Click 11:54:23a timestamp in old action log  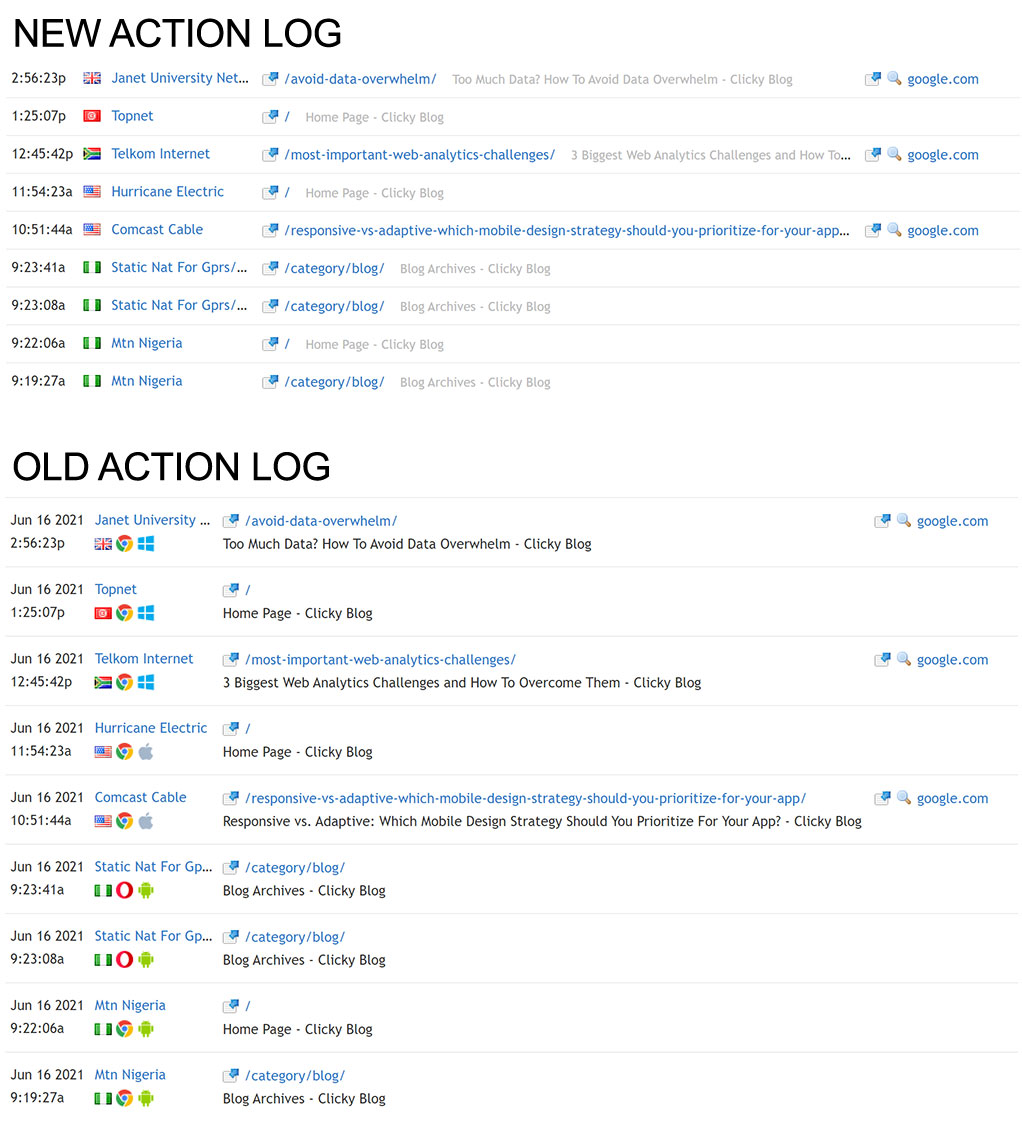41,751
